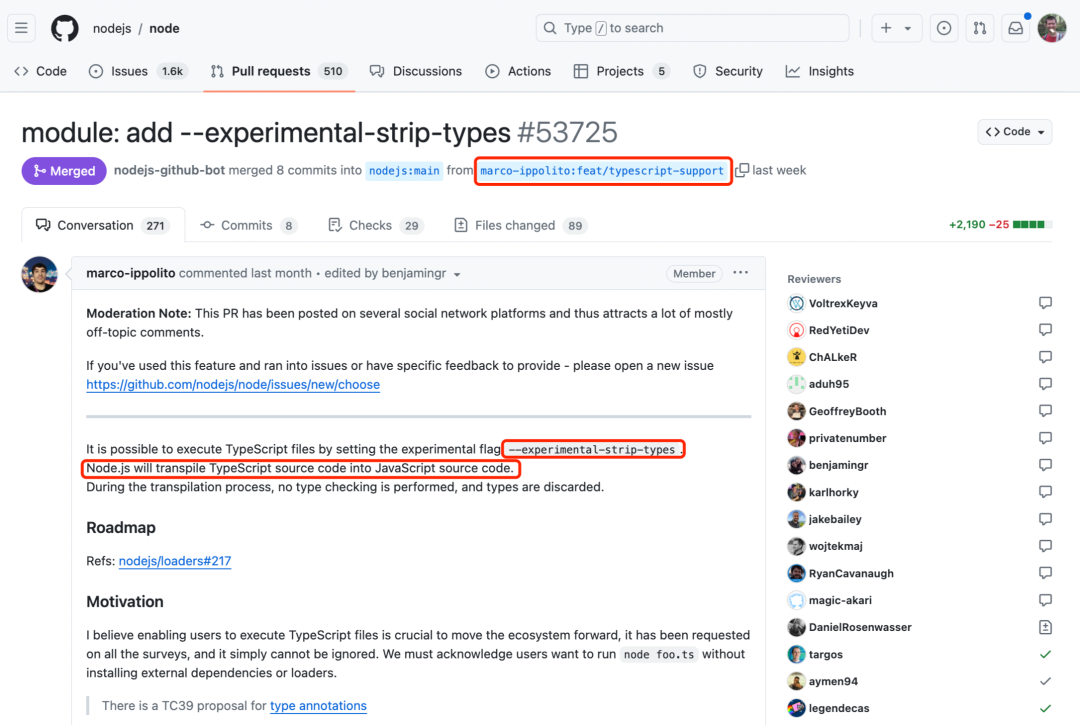Open your pull requests icon in the header
Viewport: 1080px width, 725px height.
(979, 28)
